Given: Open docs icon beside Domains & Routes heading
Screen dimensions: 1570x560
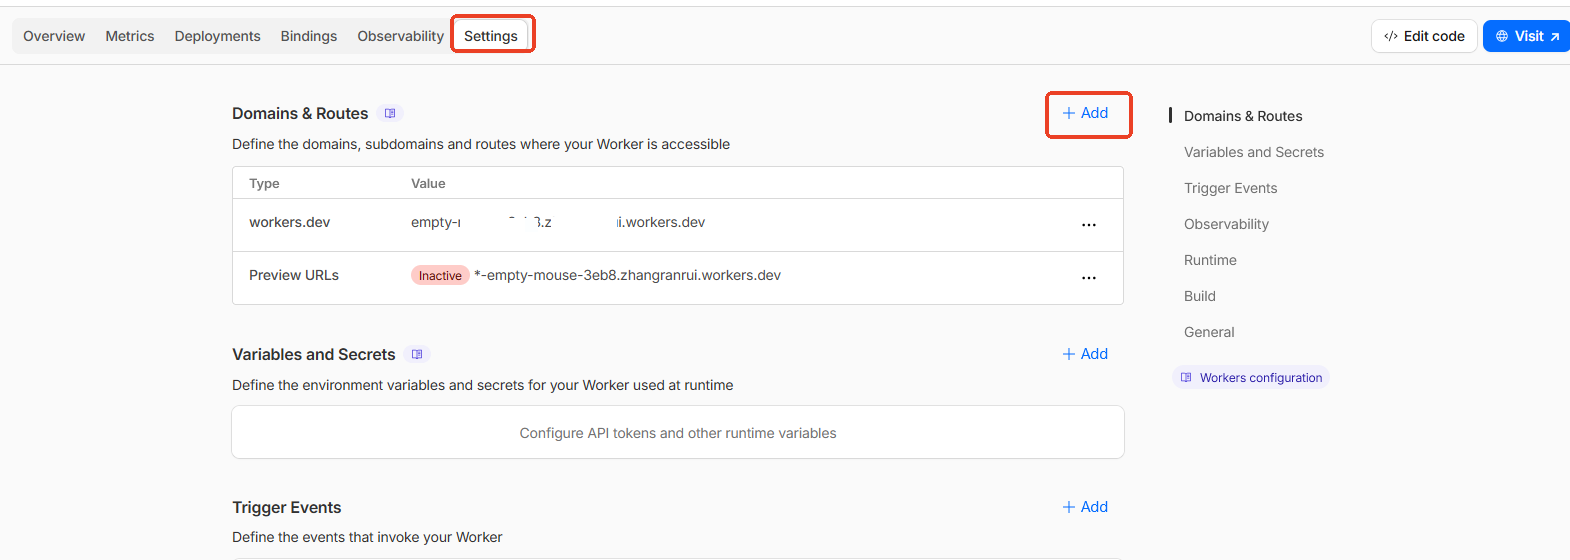Looking at the screenshot, I should pyautogui.click(x=390, y=114).
